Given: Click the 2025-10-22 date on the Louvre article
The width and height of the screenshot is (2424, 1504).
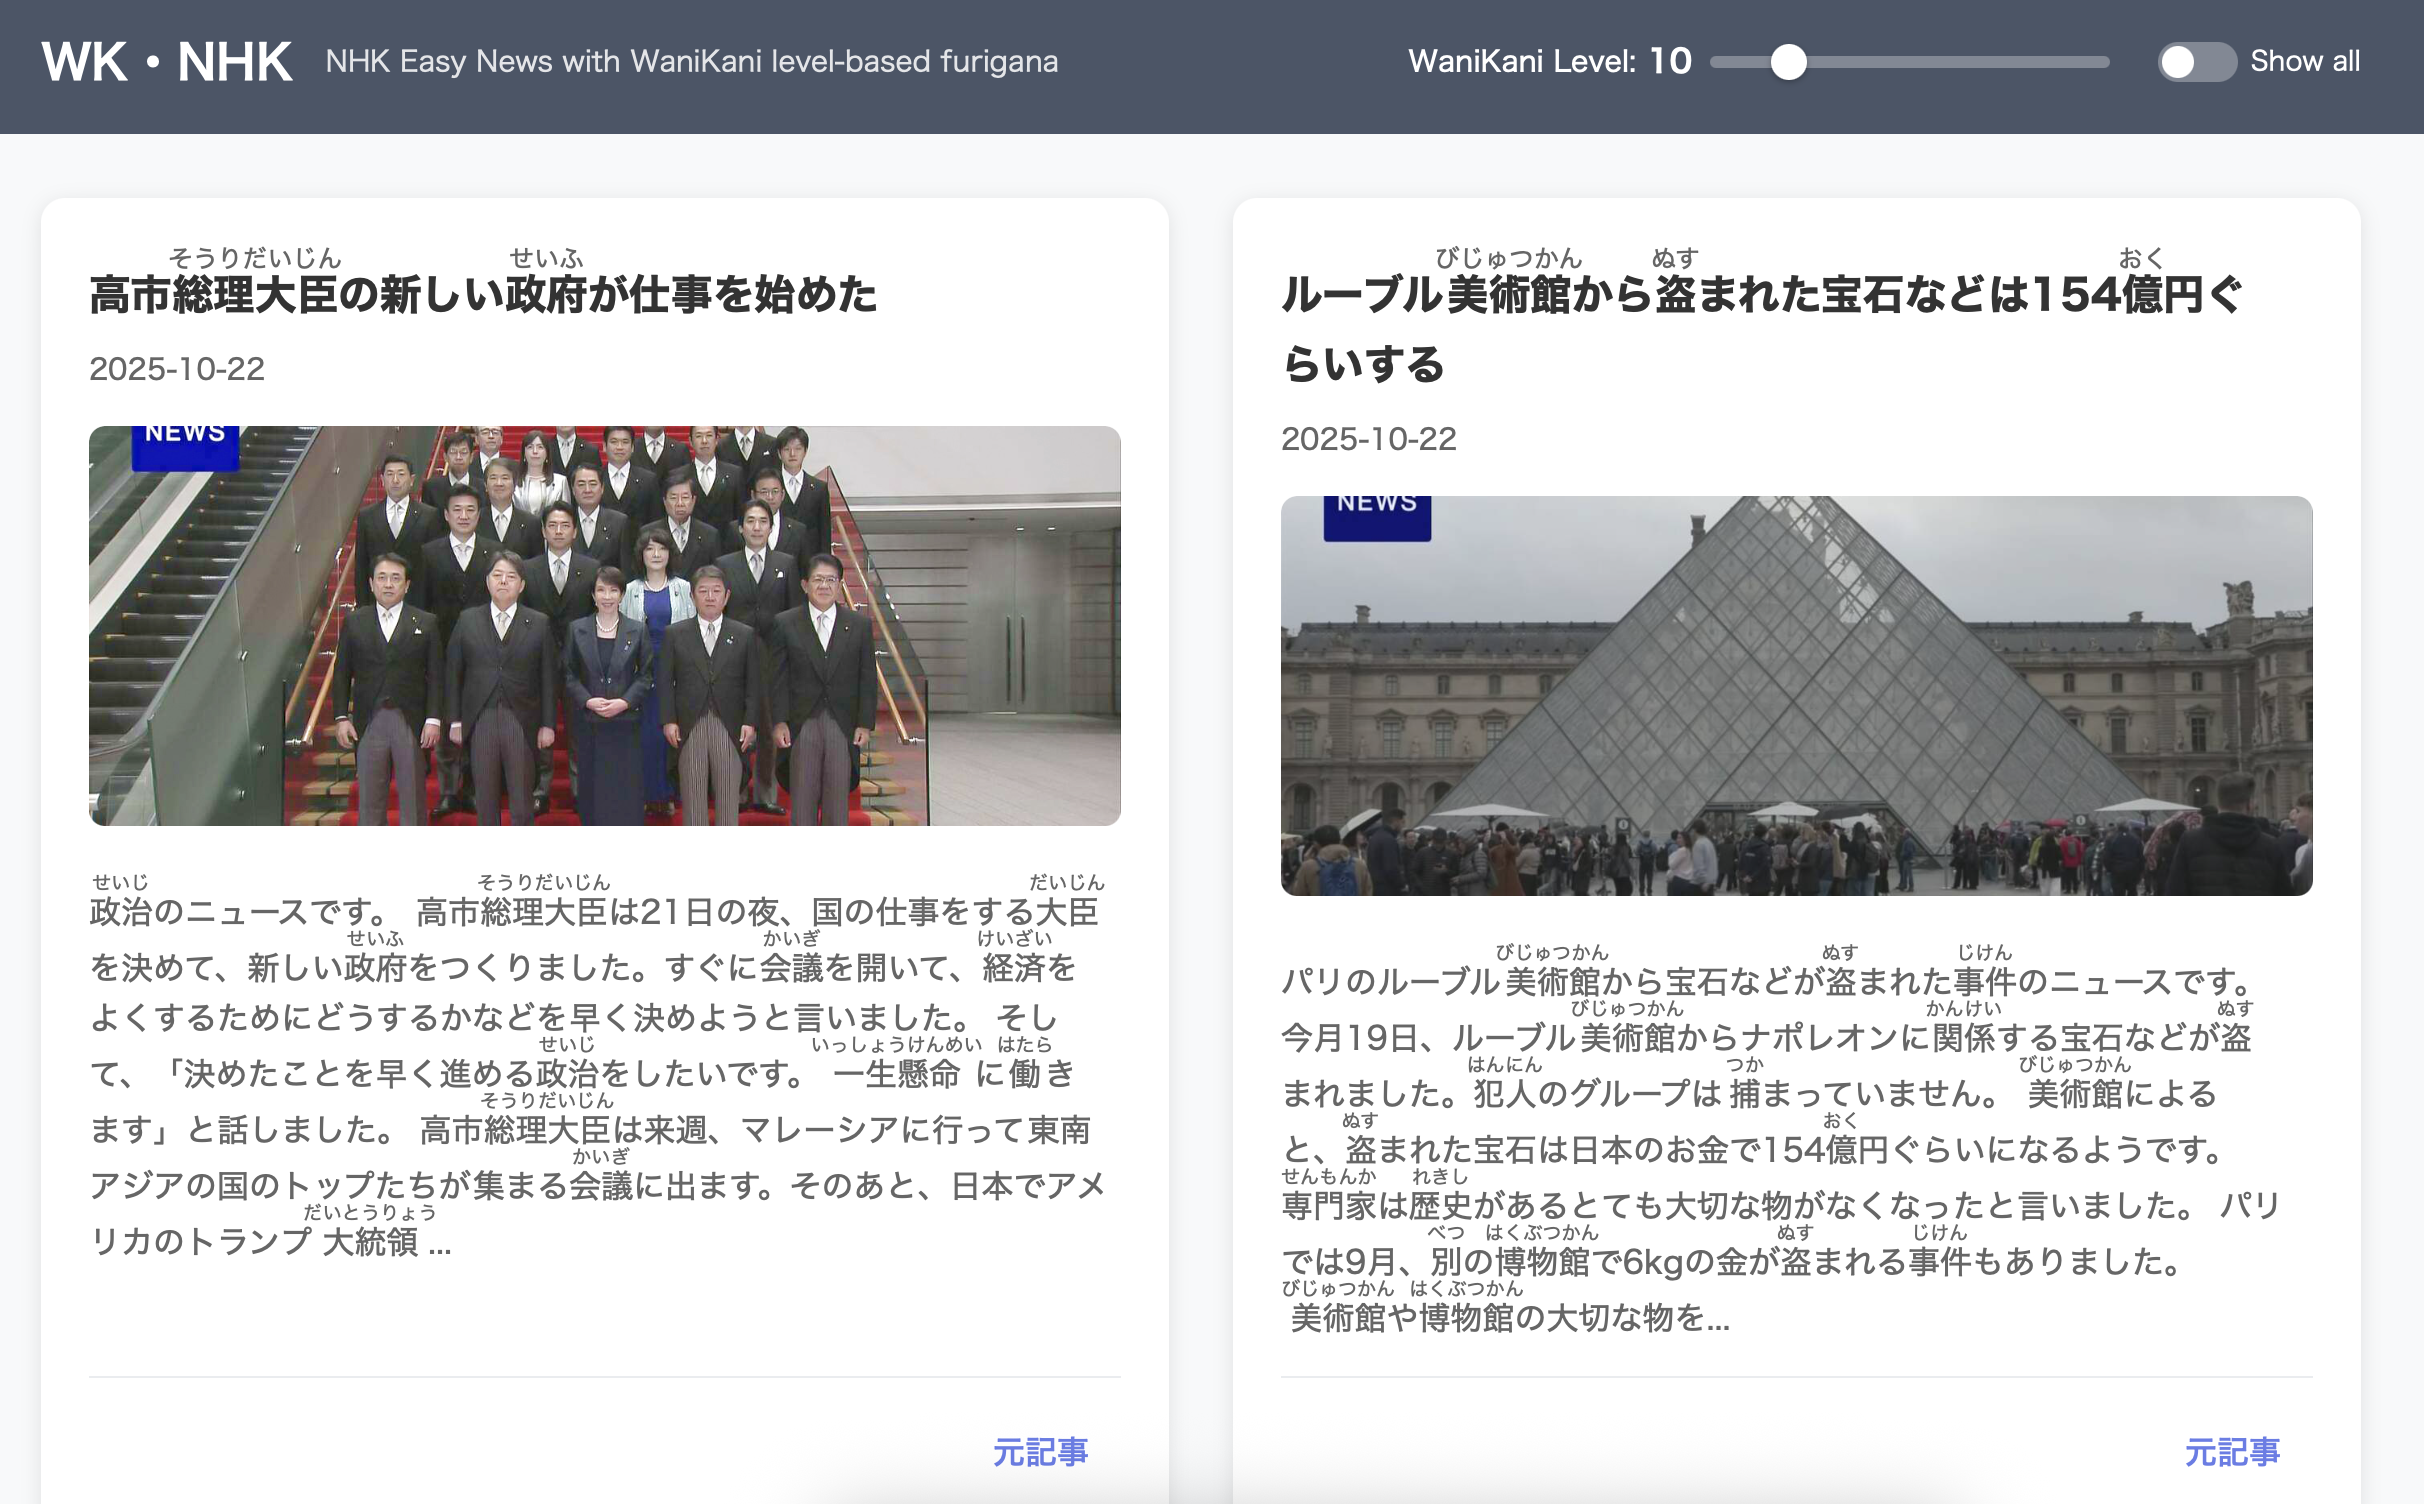Looking at the screenshot, I should point(1369,439).
